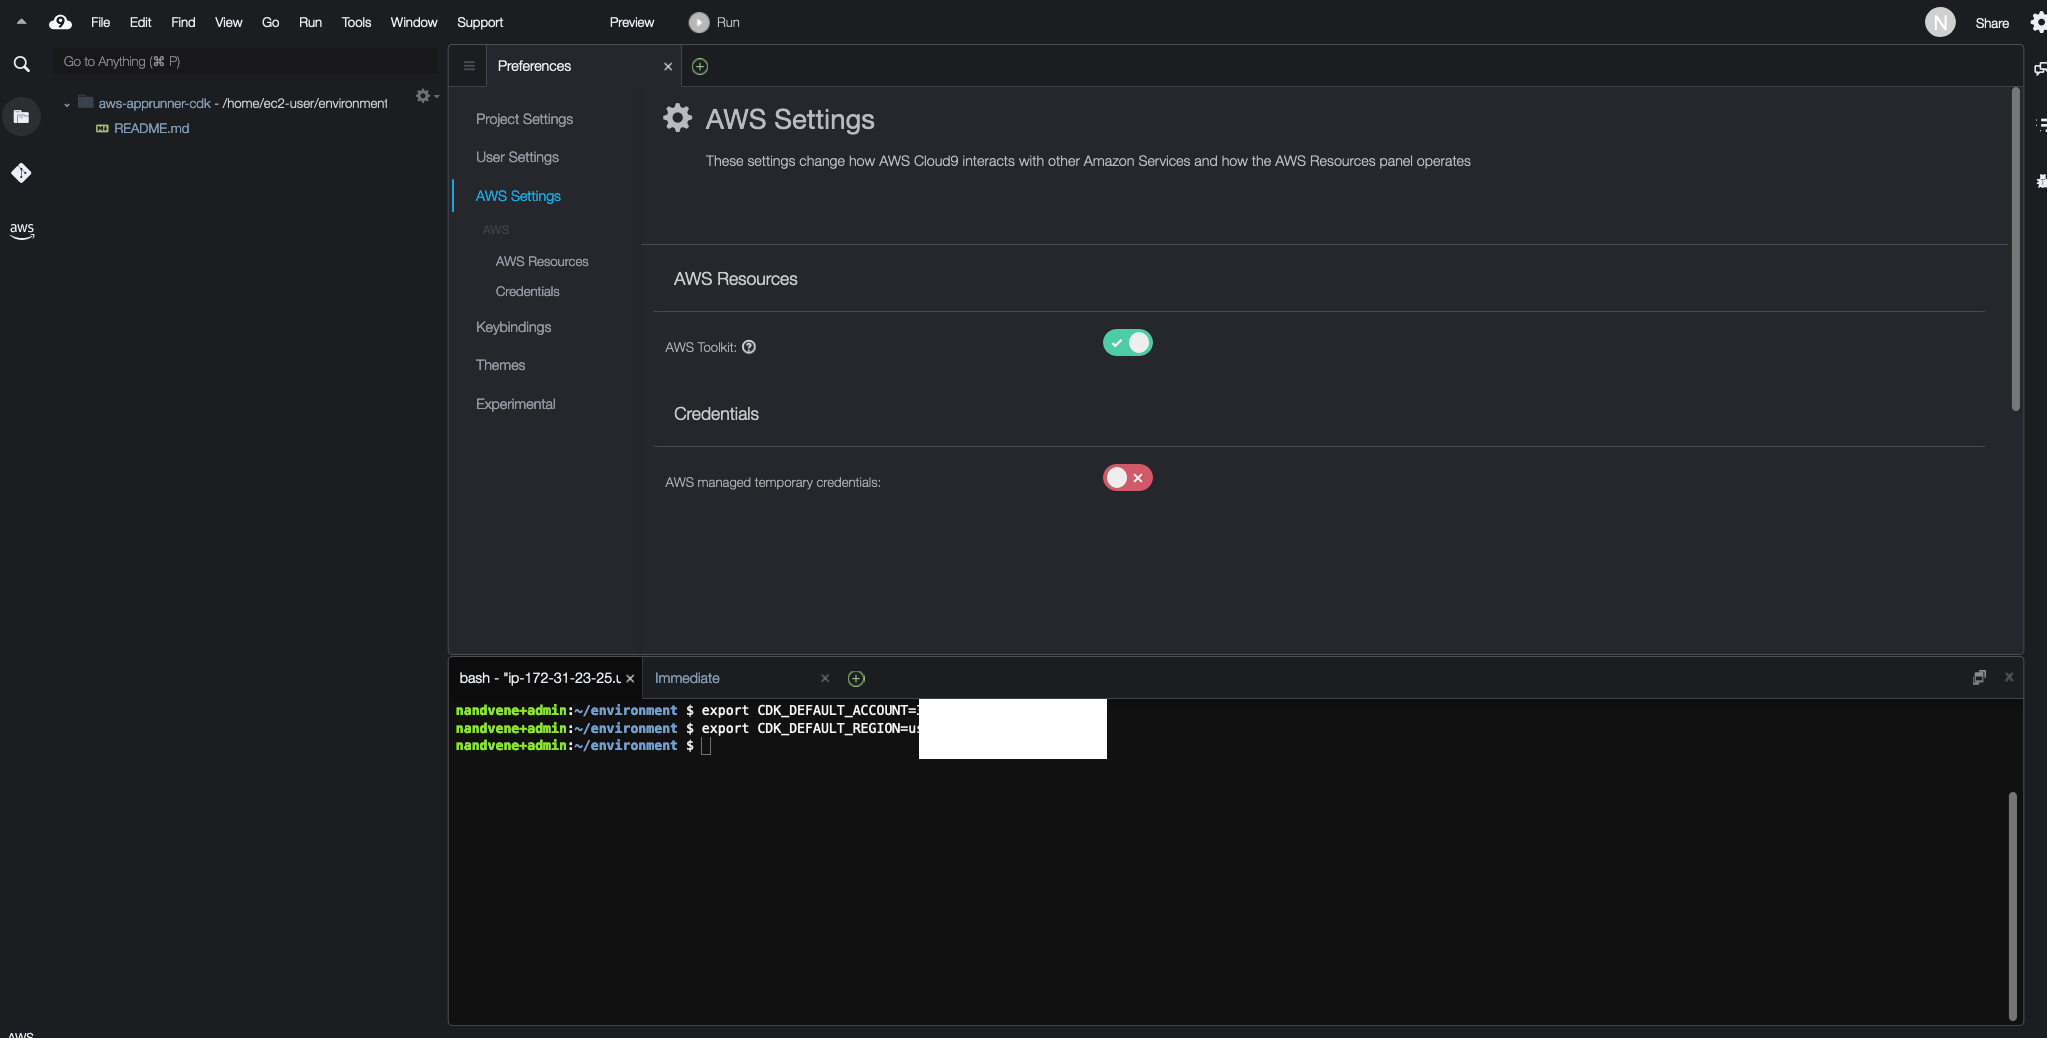This screenshot has width=2047, height=1038.
Task: Enable AWS managed temporary credentials toggle
Action: (1127, 478)
